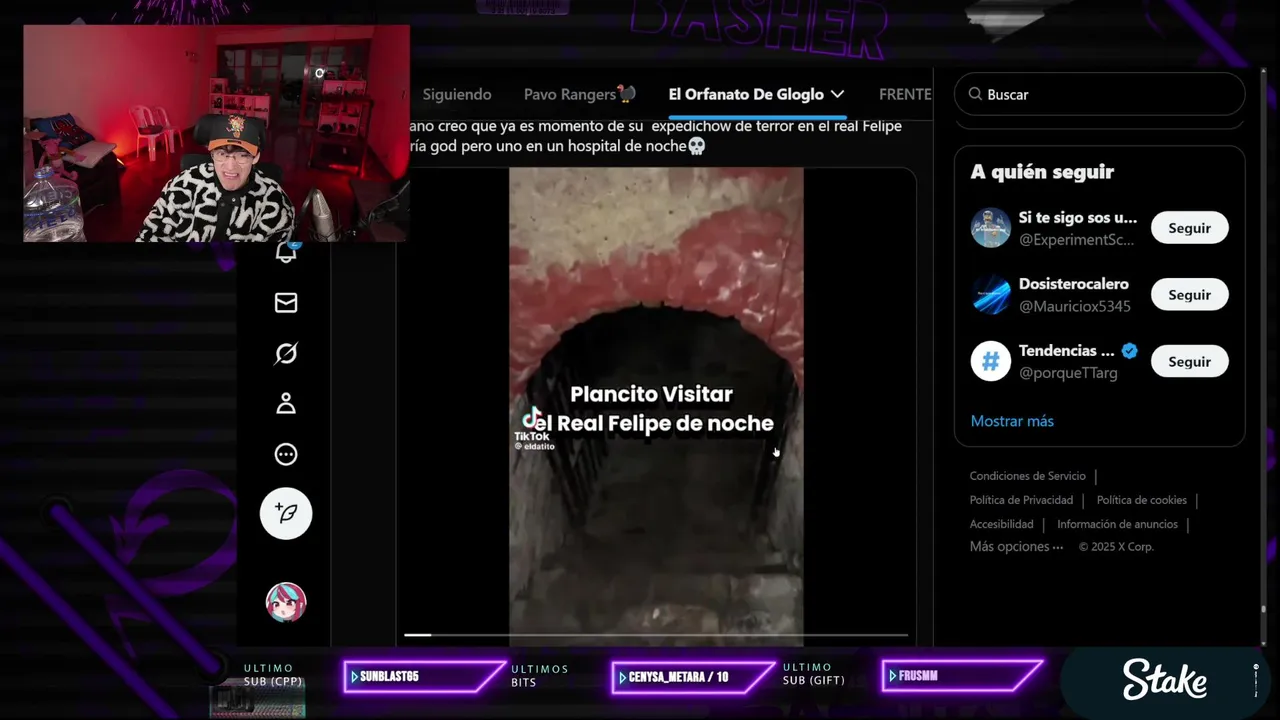The width and height of the screenshot is (1280, 720).
Task: Open Información de anuncios link
Action: (x=1117, y=524)
